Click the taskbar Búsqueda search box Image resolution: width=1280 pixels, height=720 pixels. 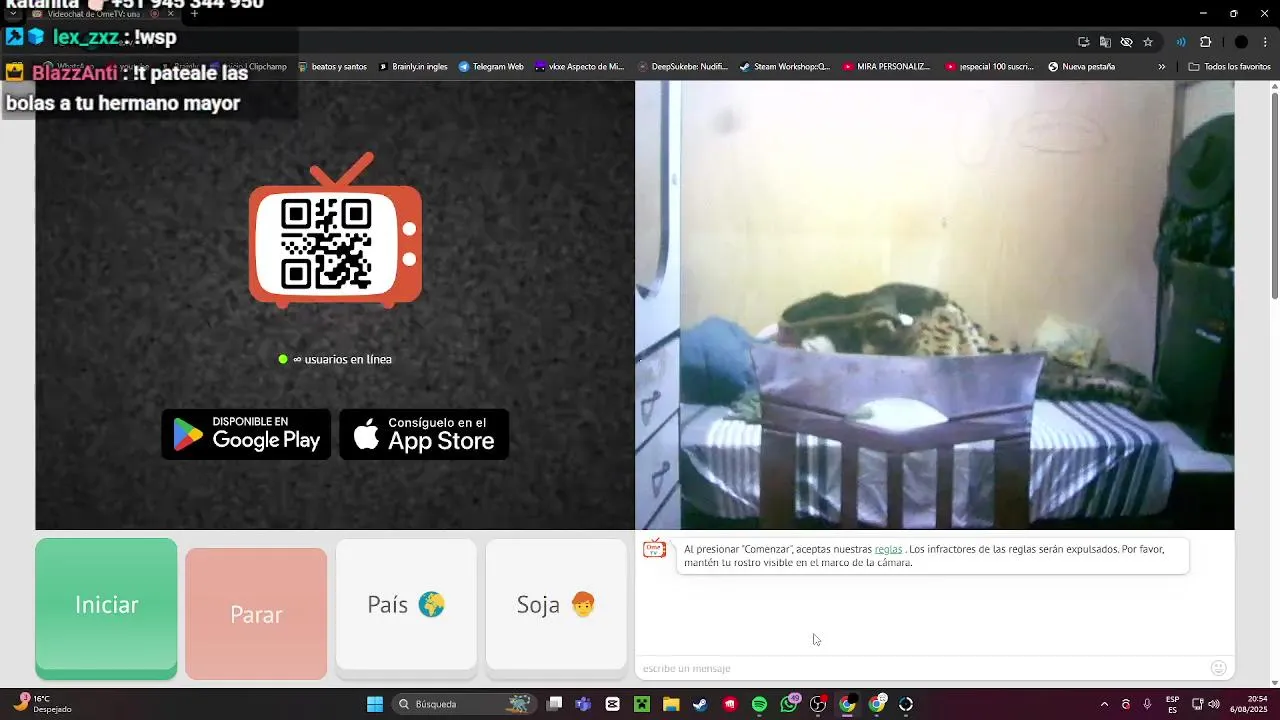[464, 704]
